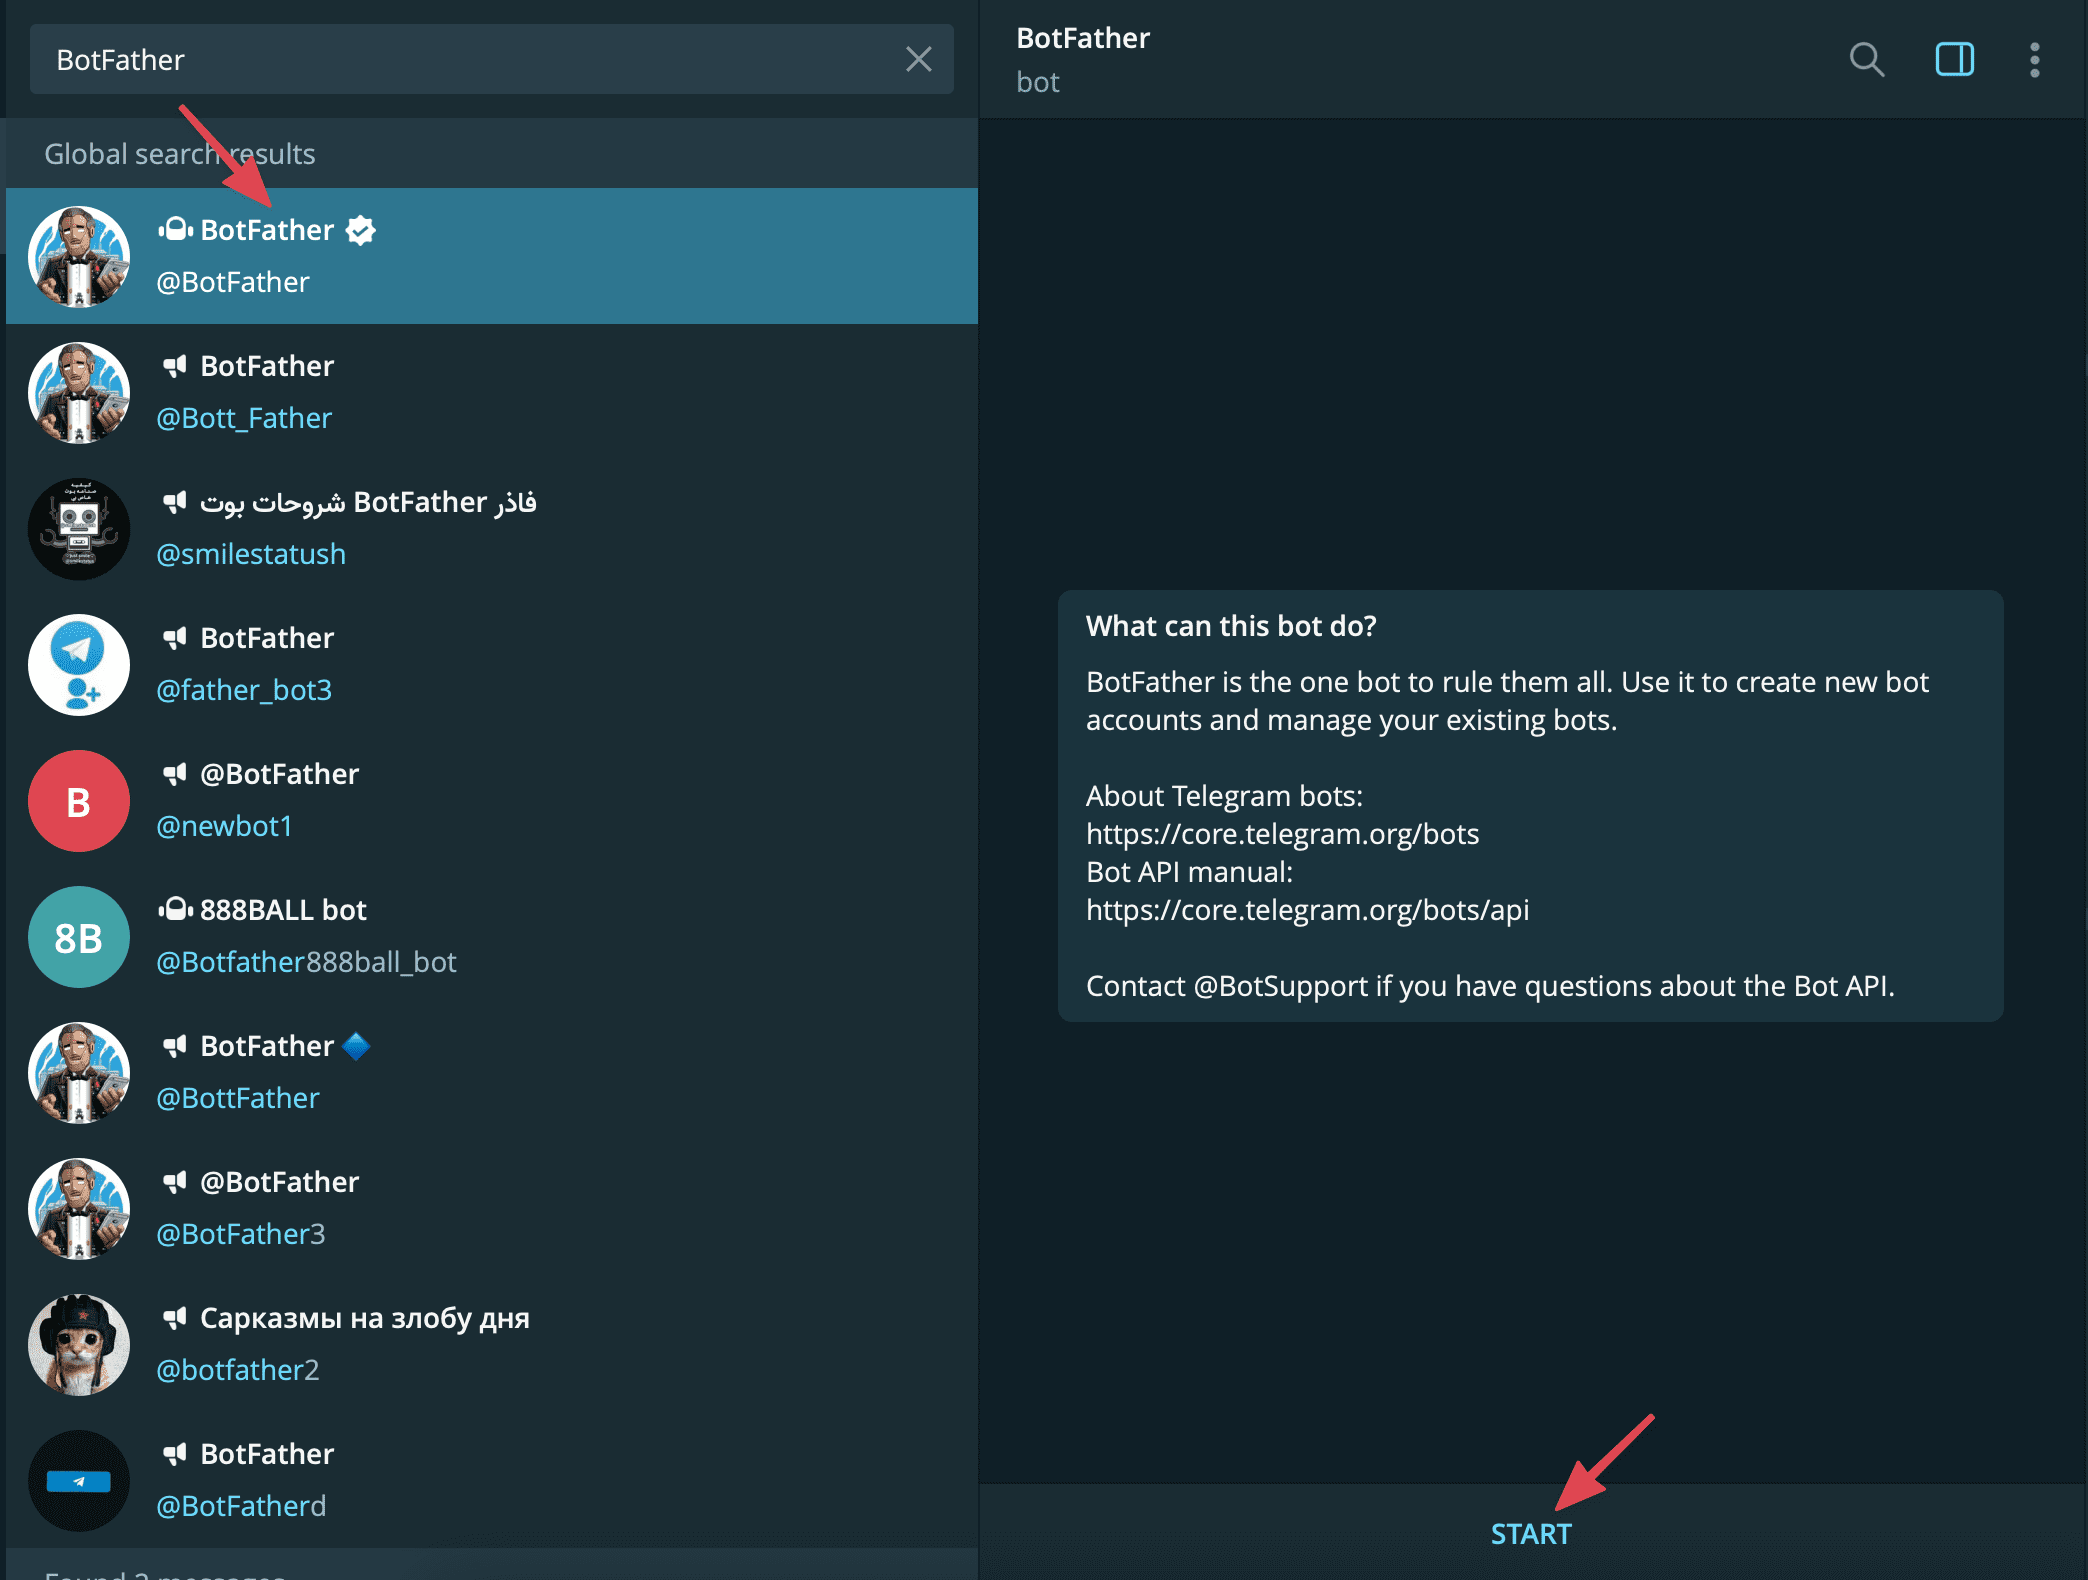Click the megaphone icon next to @Bott_Father
The image size is (2088, 1580).
click(175, 366)
